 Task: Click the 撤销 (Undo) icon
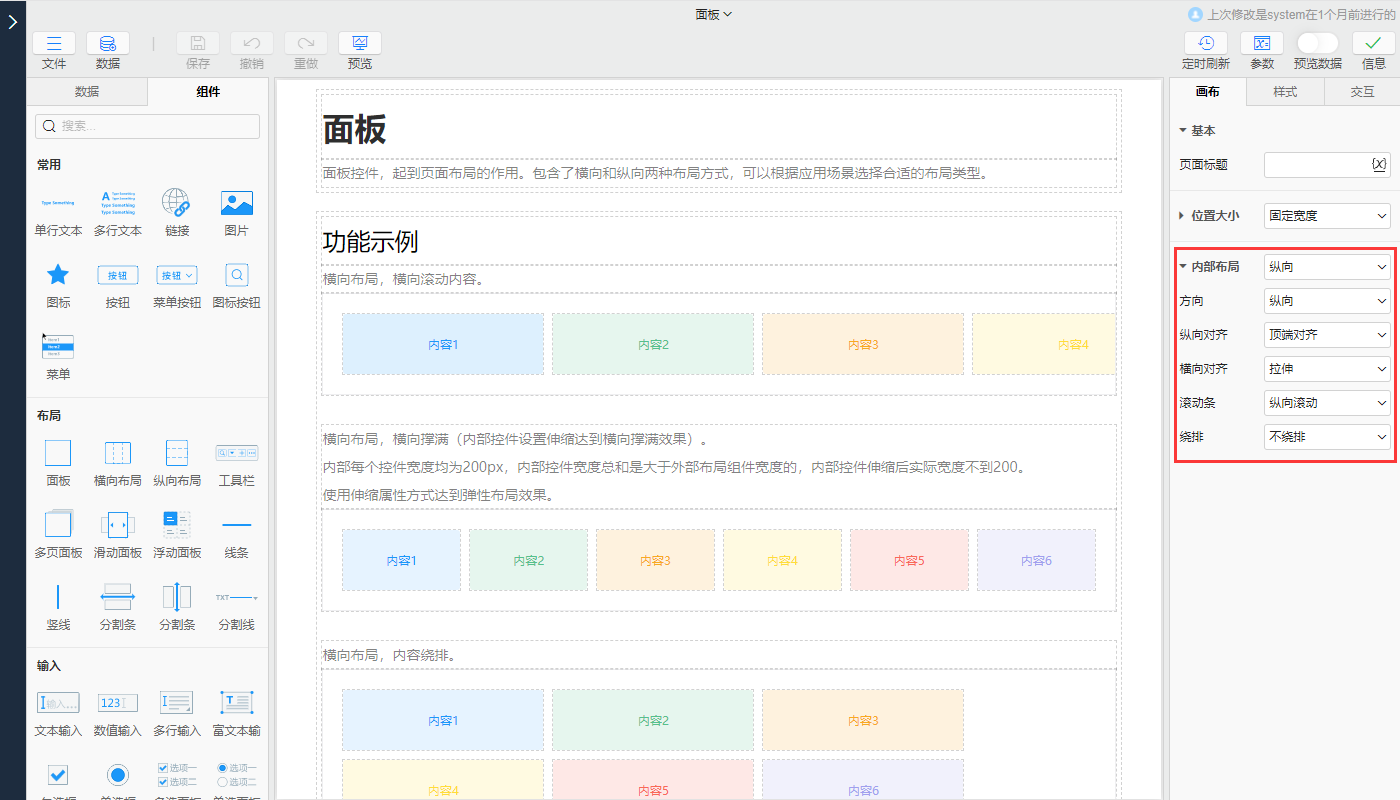251,44
